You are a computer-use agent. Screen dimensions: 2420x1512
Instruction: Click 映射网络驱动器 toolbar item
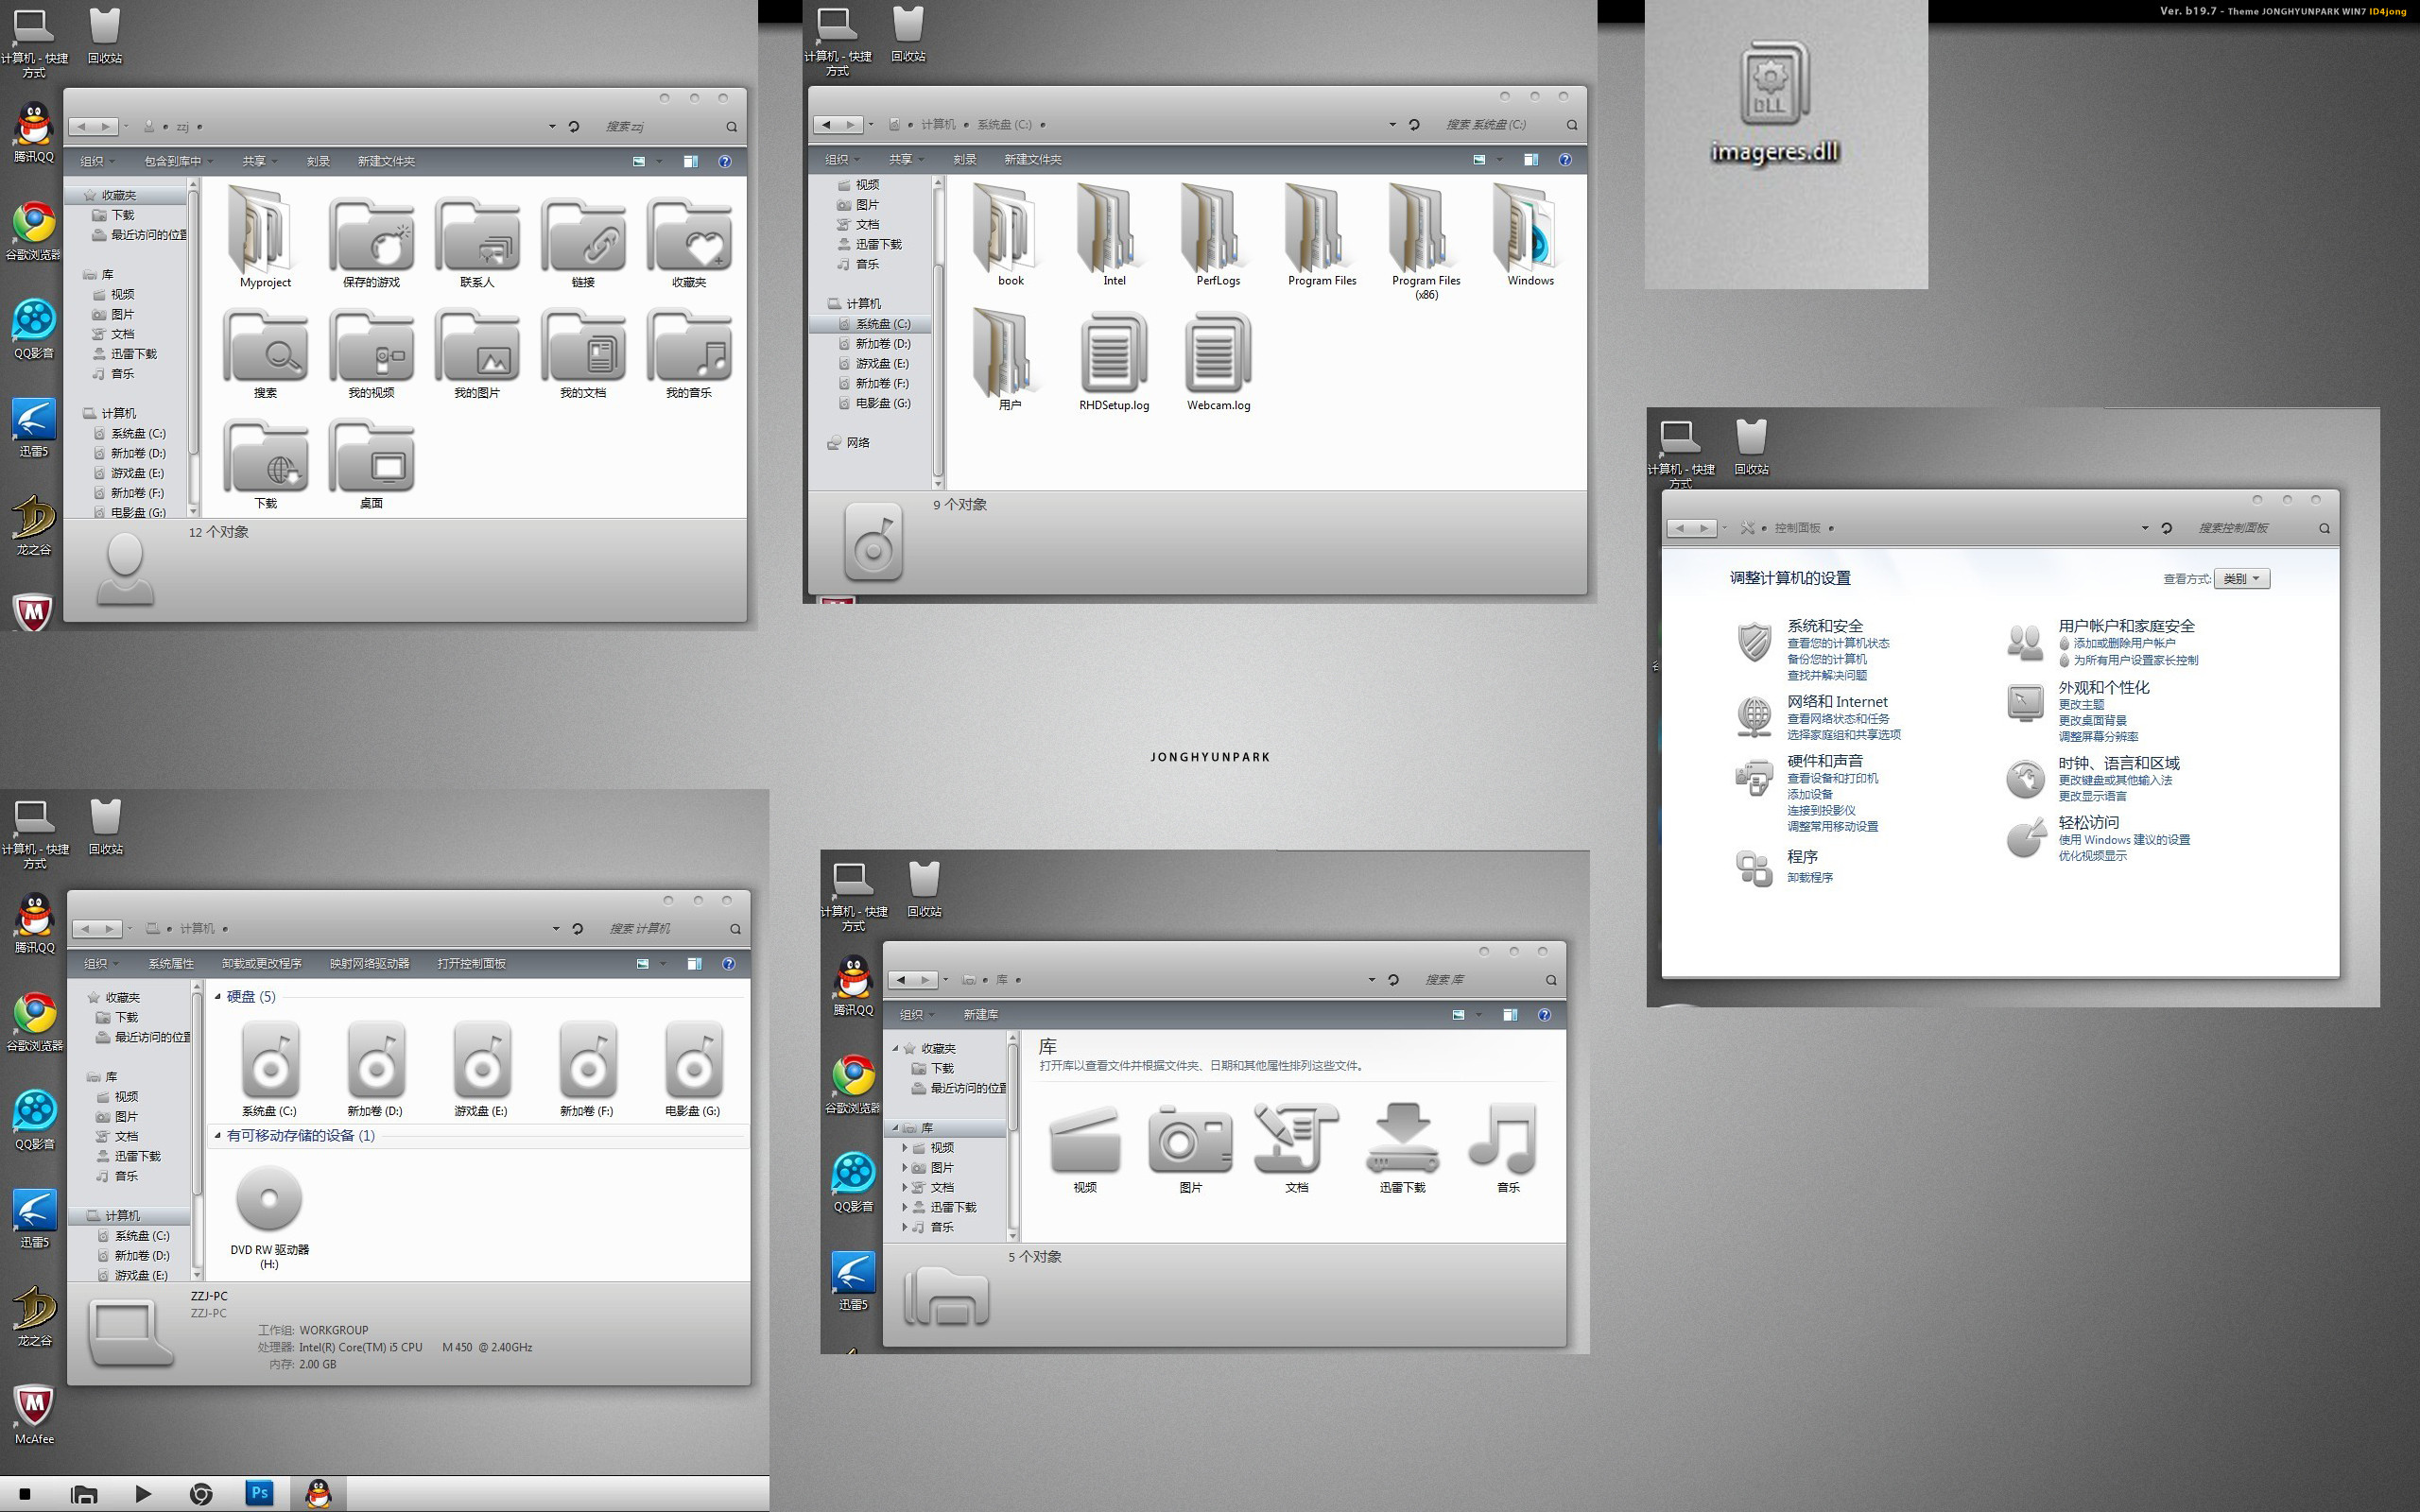coord(369,964)
